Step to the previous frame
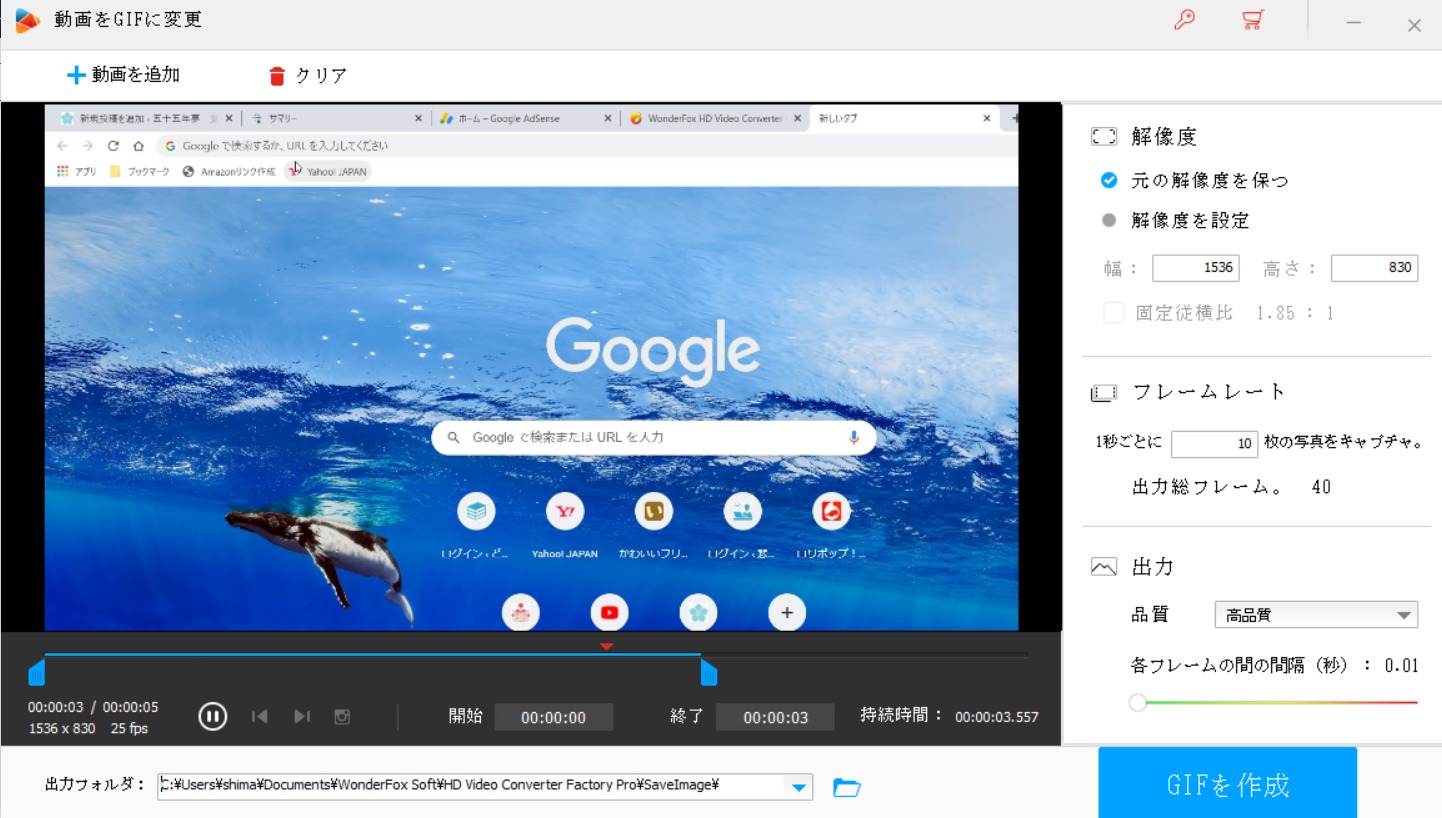 click(260, 716)
